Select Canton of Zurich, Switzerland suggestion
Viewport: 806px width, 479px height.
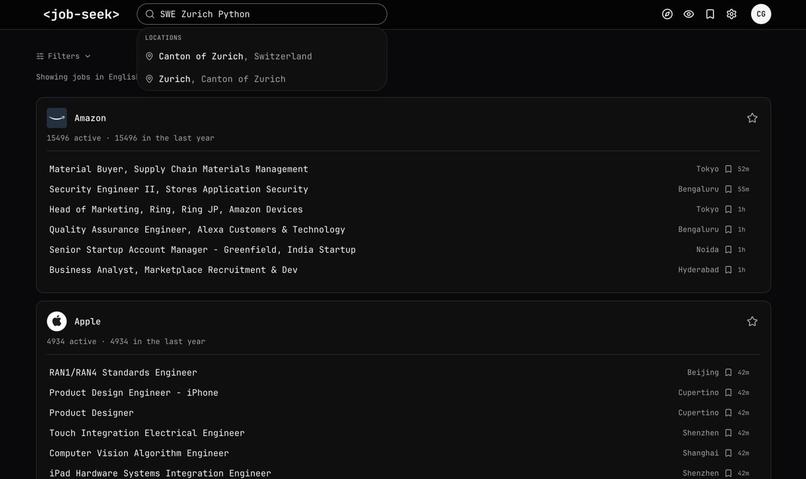pos(262,57)
